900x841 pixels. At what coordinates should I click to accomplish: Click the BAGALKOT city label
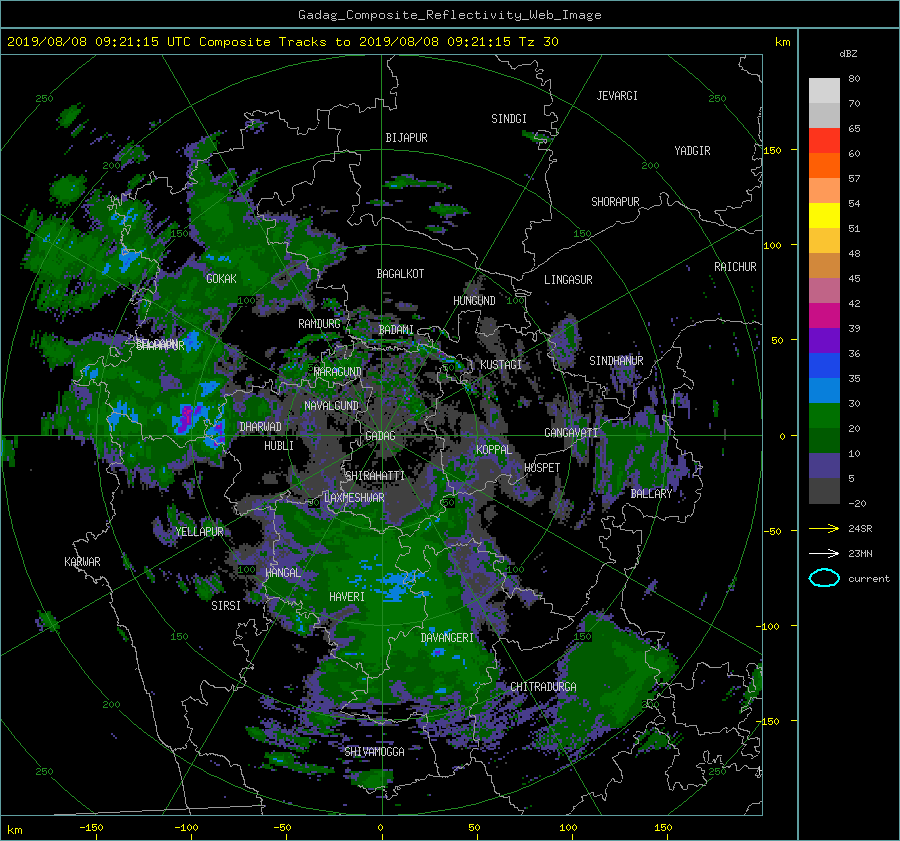tap(400, 274)
